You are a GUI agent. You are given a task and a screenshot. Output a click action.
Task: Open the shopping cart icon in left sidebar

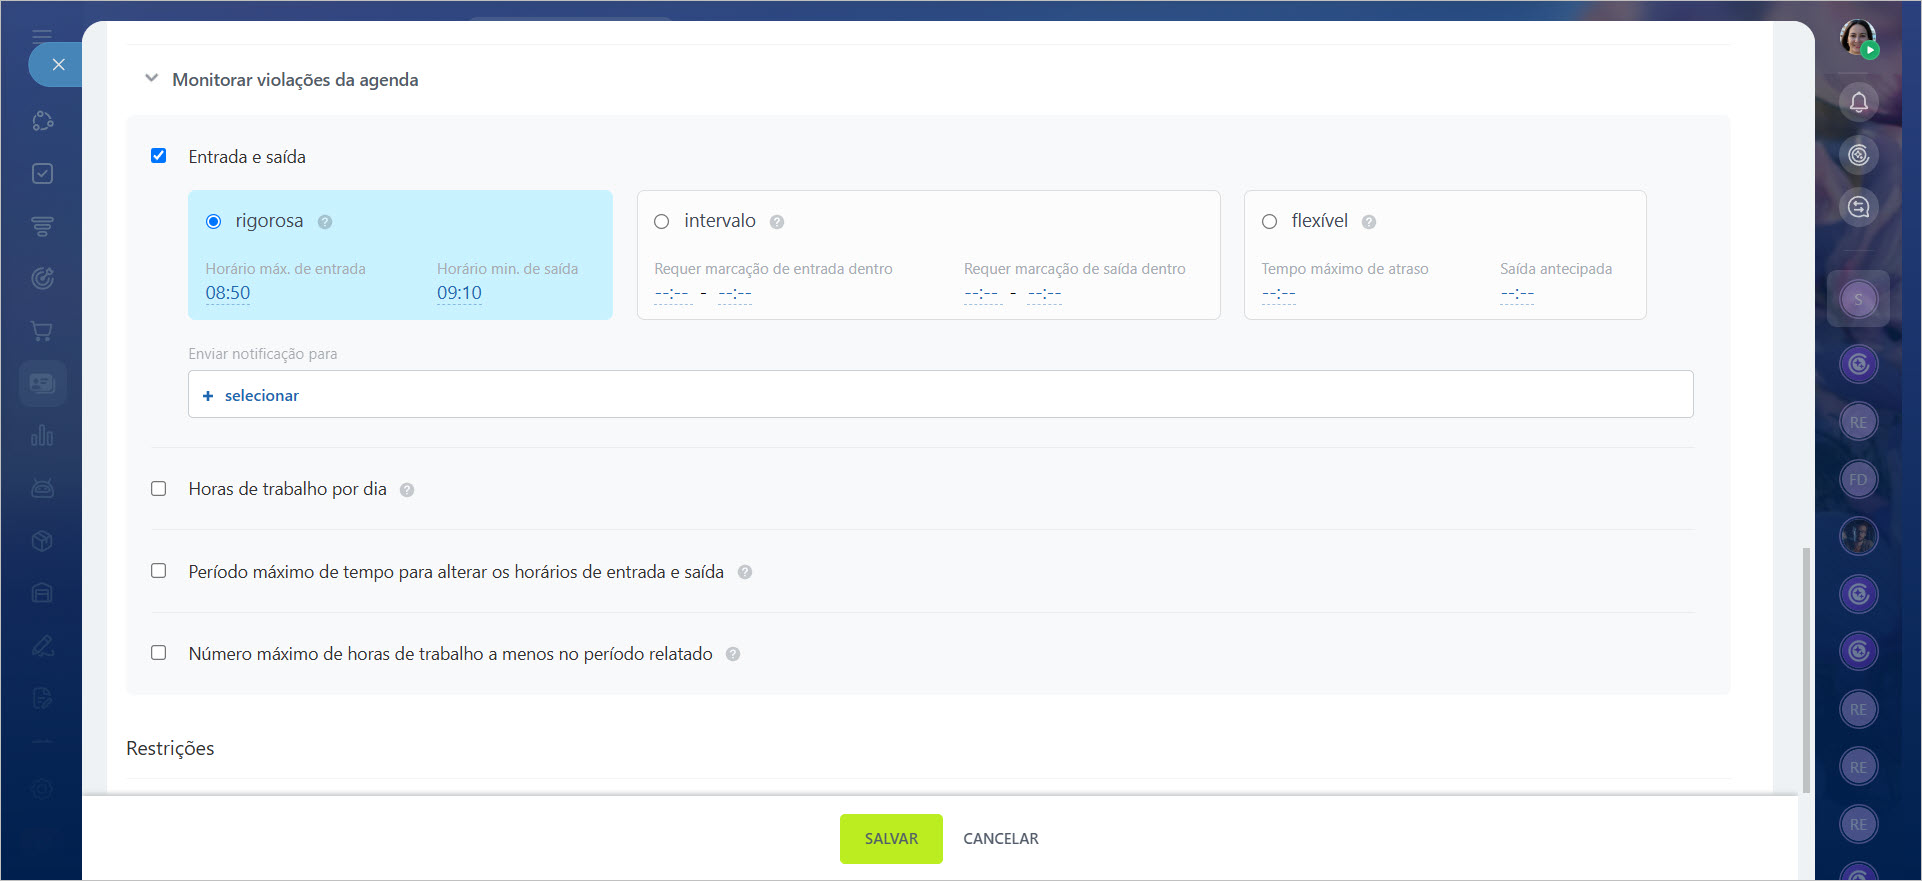42,331
